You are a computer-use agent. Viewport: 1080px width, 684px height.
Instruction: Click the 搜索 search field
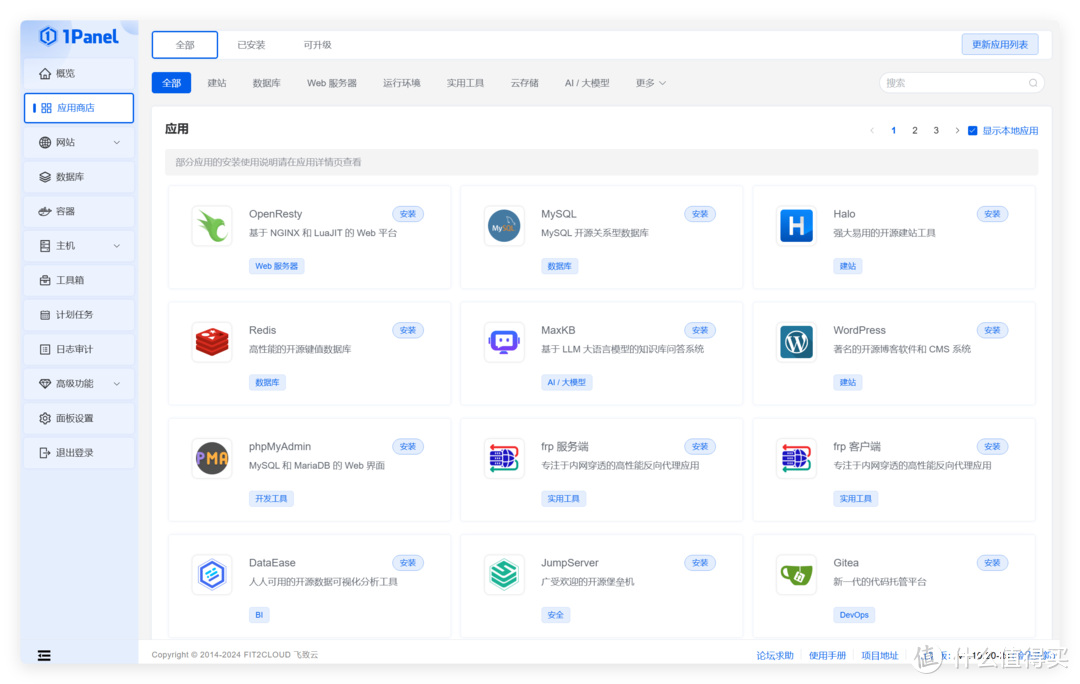(x=962, y=83)
